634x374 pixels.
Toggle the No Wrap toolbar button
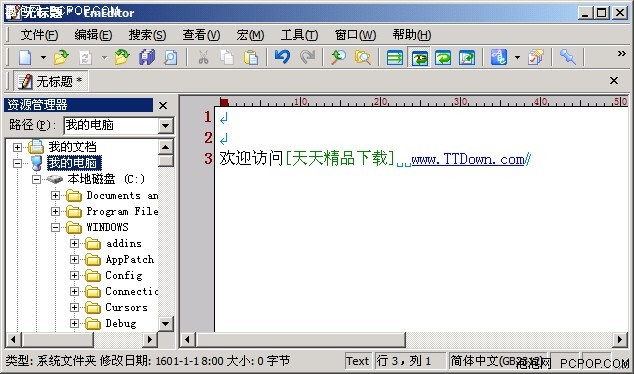(x=395, y=57)
